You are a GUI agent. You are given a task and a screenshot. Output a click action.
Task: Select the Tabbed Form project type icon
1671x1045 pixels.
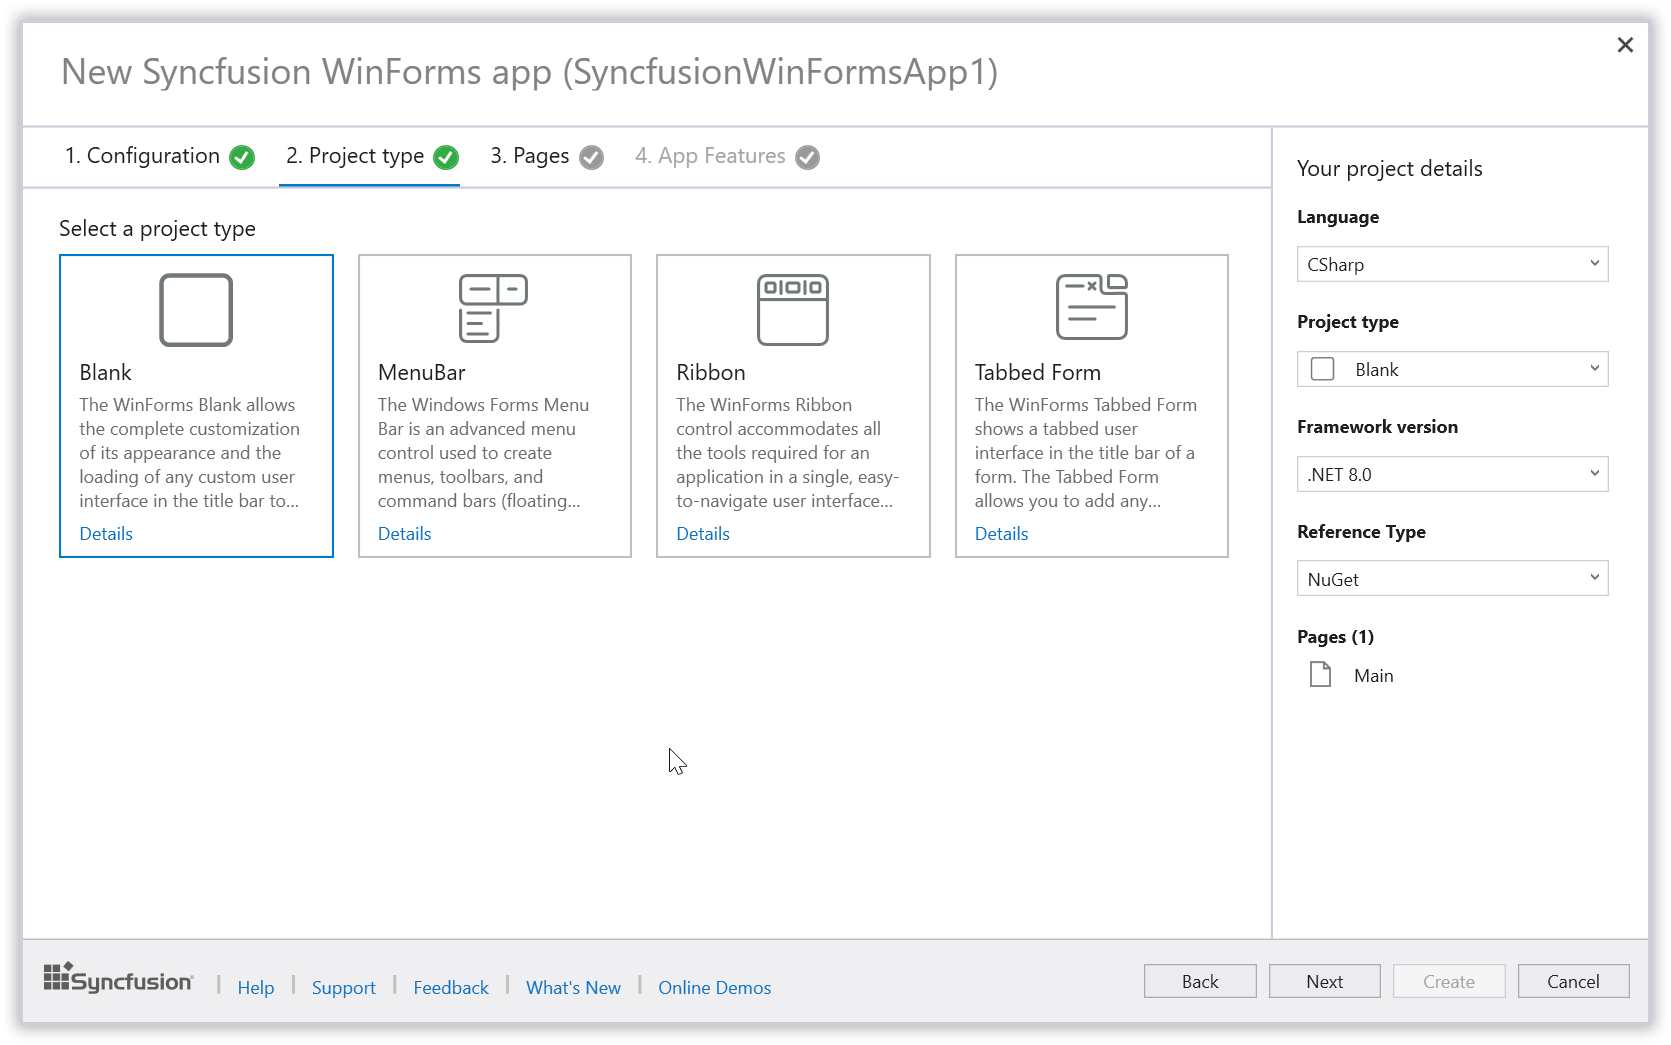1092,307
